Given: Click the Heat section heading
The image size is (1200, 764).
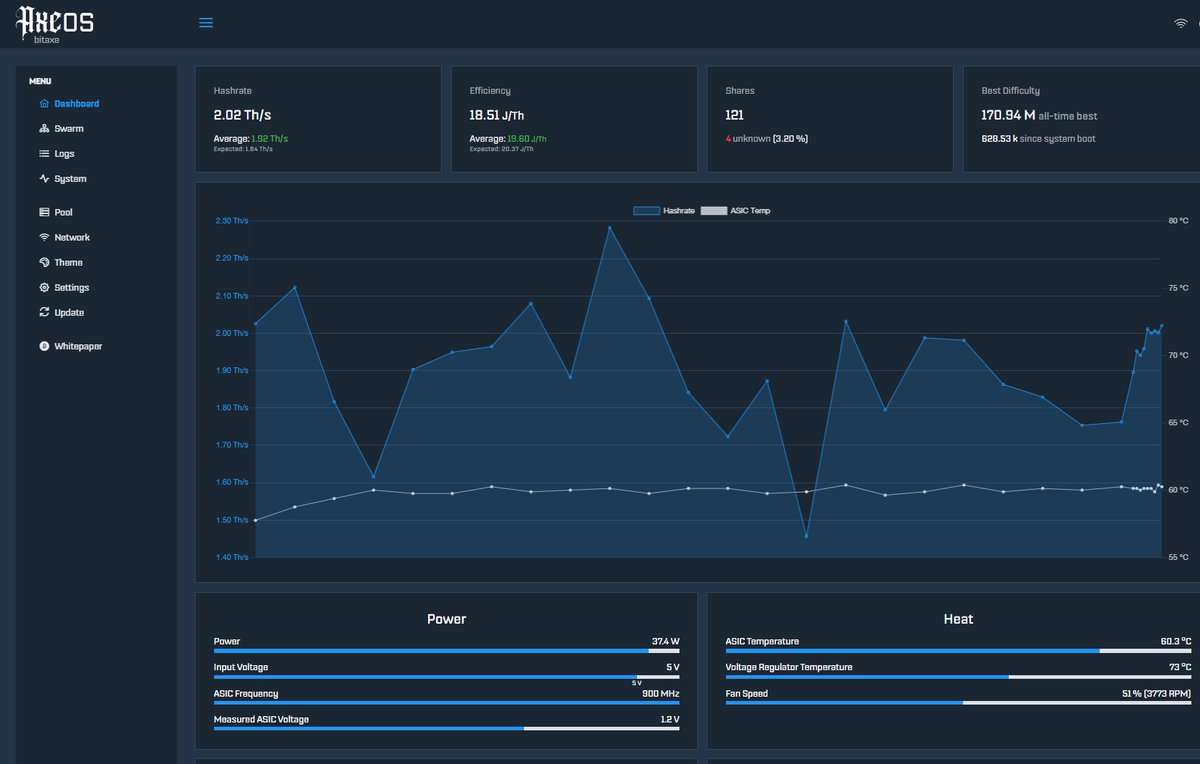Looking at the screenshot, I should [958, 619].
